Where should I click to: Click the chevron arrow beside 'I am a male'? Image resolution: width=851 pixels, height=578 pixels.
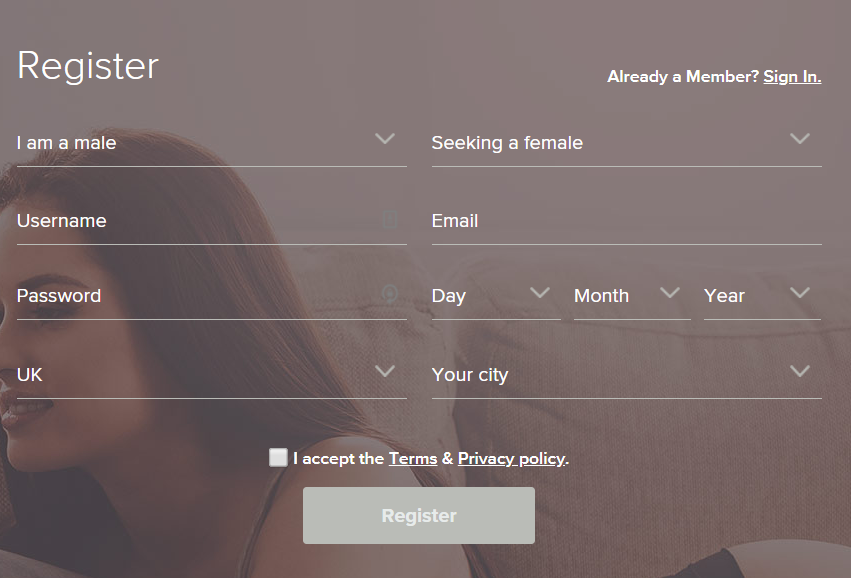pyautogui.click(x=385, y=138)
